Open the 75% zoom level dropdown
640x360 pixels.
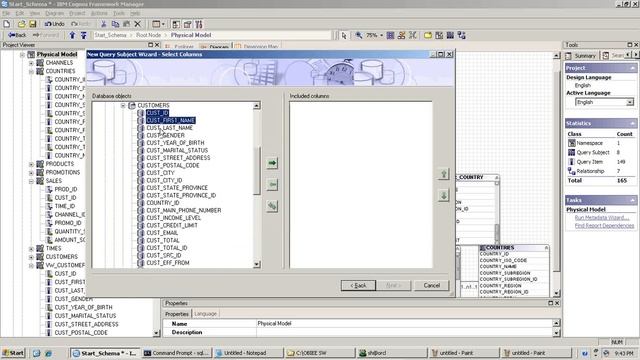tap(382, 36)
